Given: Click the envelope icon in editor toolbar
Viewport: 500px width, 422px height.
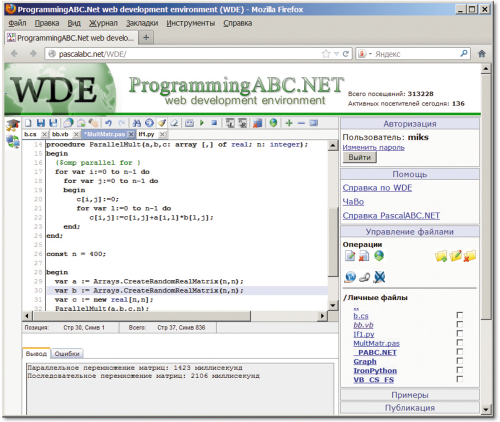Looking at the screenshot, I should click(x=81, y=123).
